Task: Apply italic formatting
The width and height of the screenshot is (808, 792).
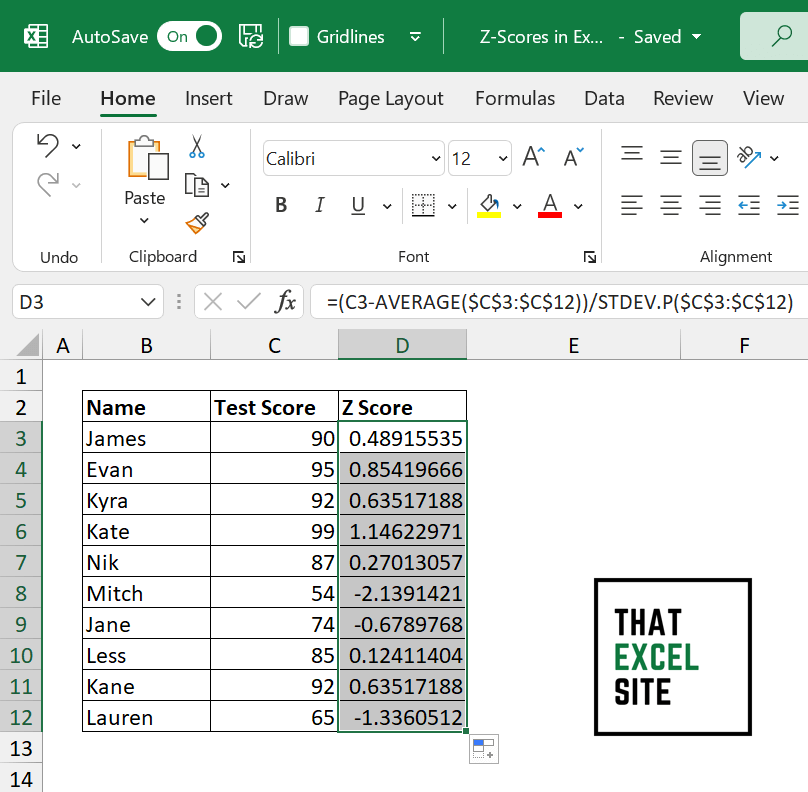Action: tap(319, 205)
